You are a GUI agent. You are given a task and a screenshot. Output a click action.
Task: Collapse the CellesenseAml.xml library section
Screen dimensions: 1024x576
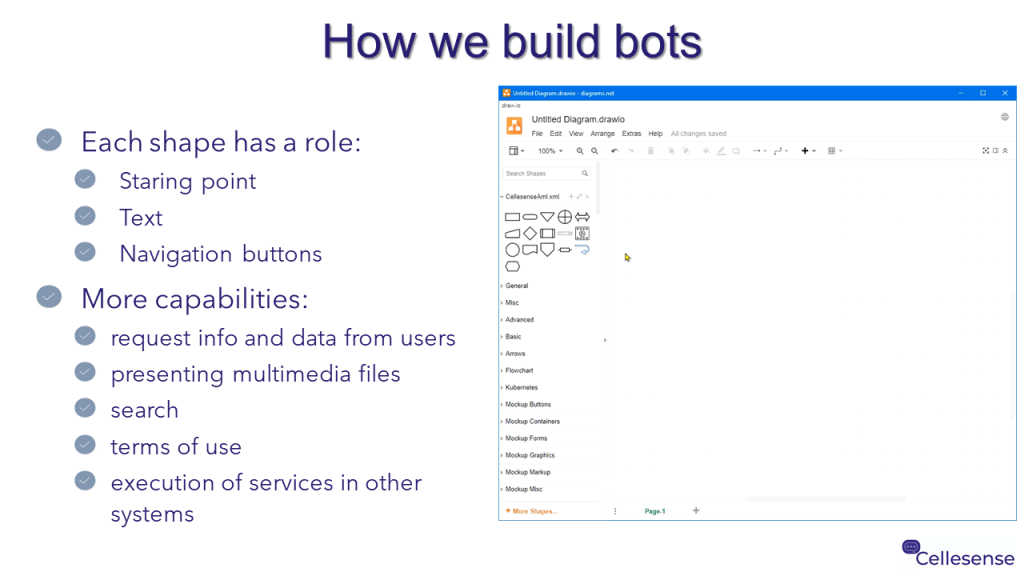(x=531, y=197)
